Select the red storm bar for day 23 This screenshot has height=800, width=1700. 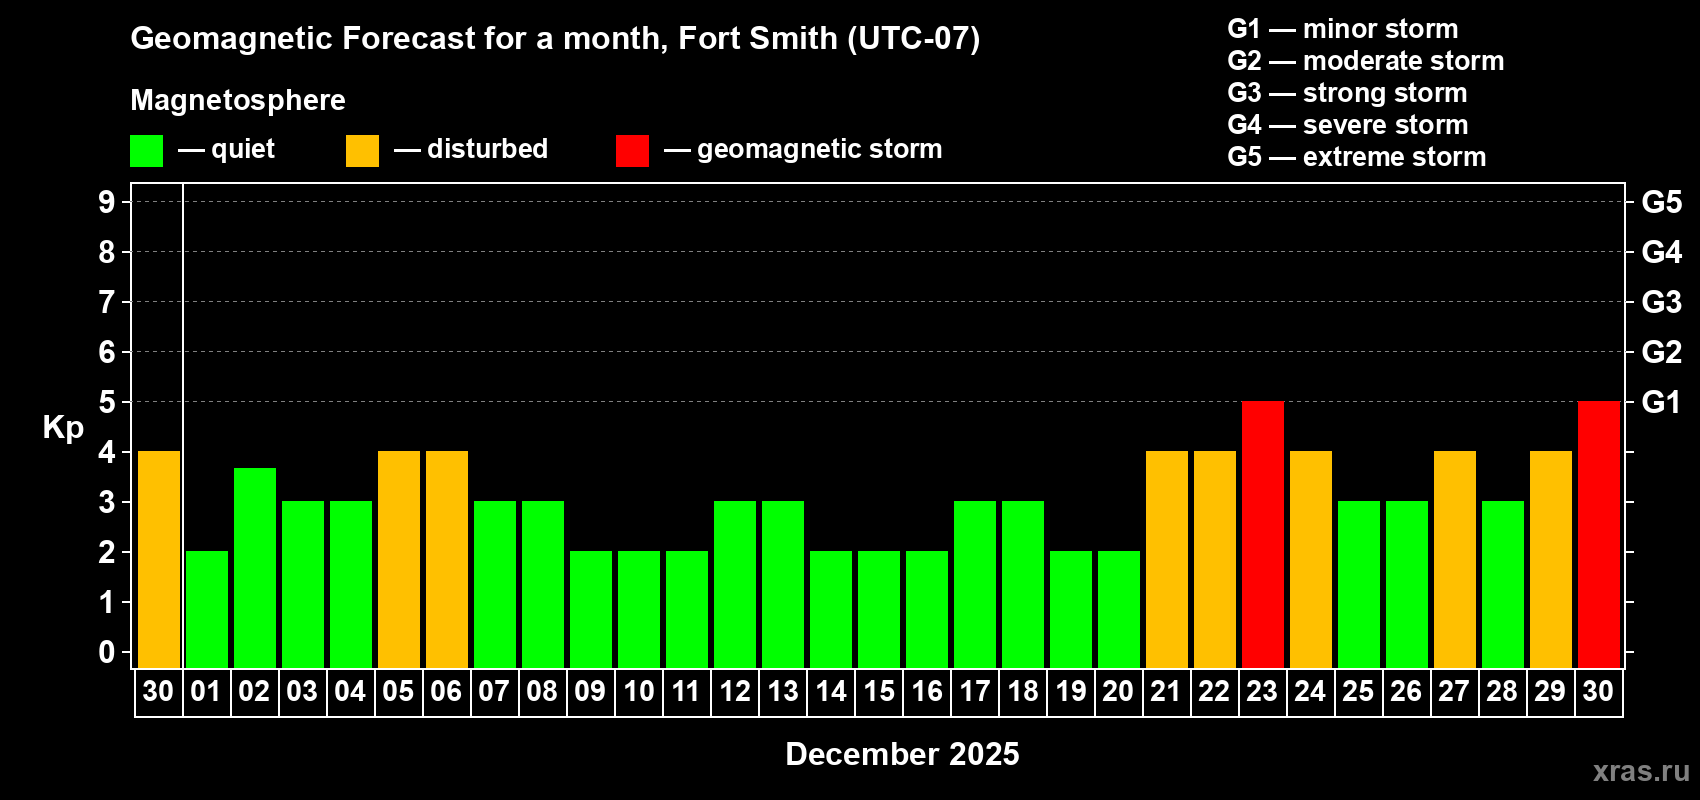pos(1262,534)
